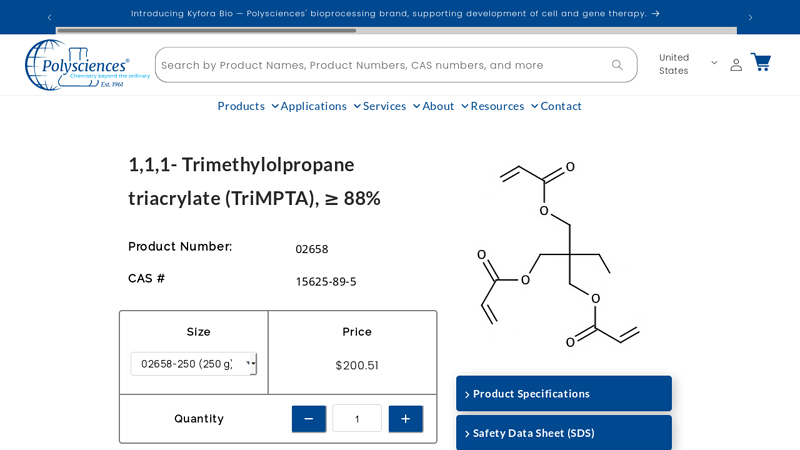The height and width of the screenshot is (450, 800).
Task: Click the price $200.51
Action: coord(357,365)
